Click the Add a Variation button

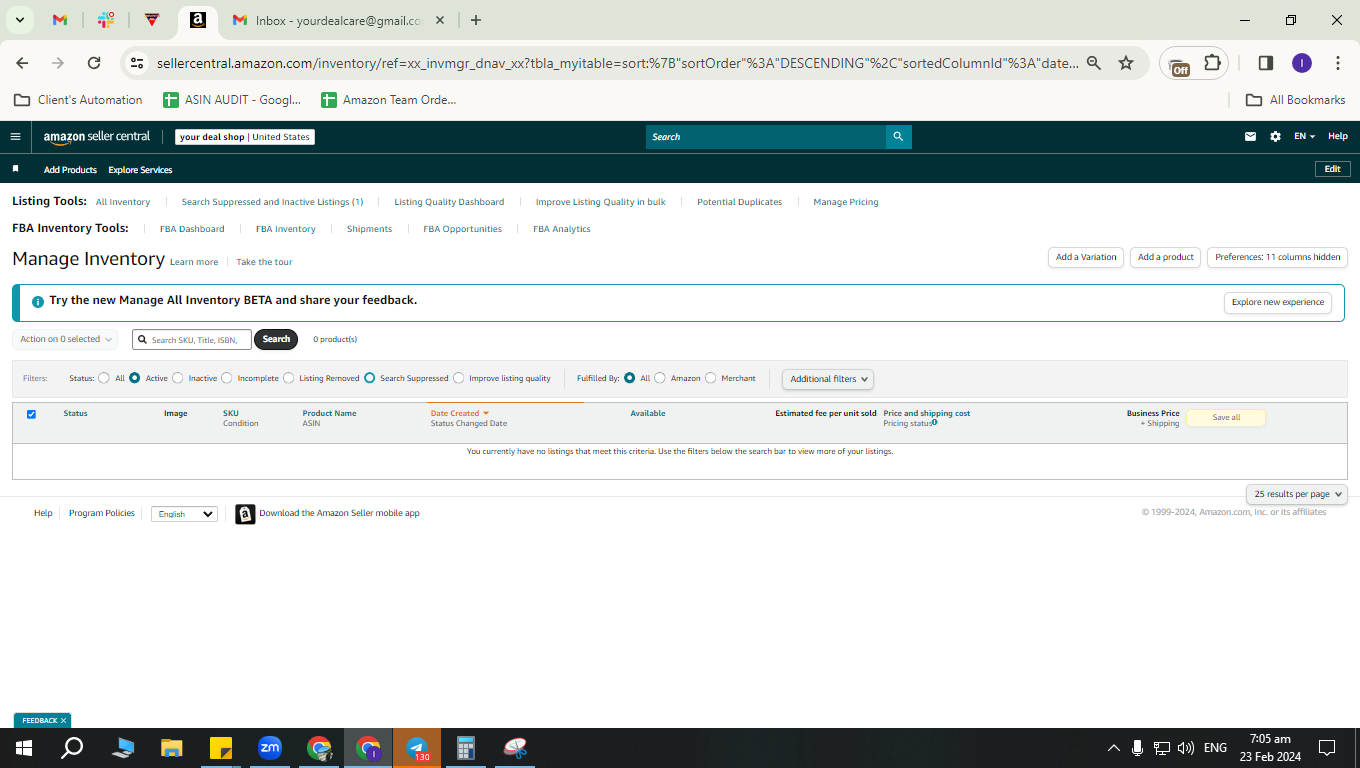pos(1086,257)
